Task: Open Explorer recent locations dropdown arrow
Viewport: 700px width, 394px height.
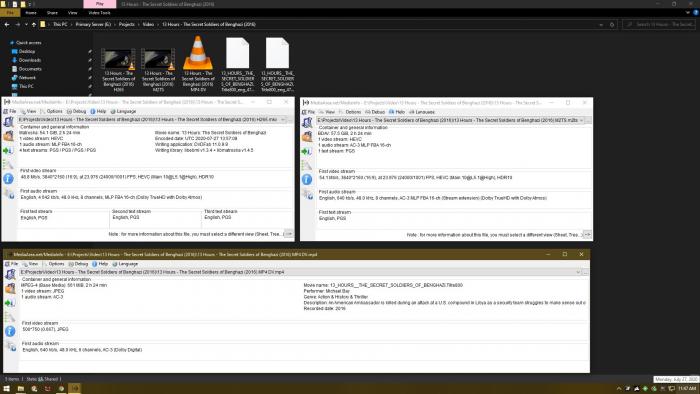Action: click(x=26, y=25)
